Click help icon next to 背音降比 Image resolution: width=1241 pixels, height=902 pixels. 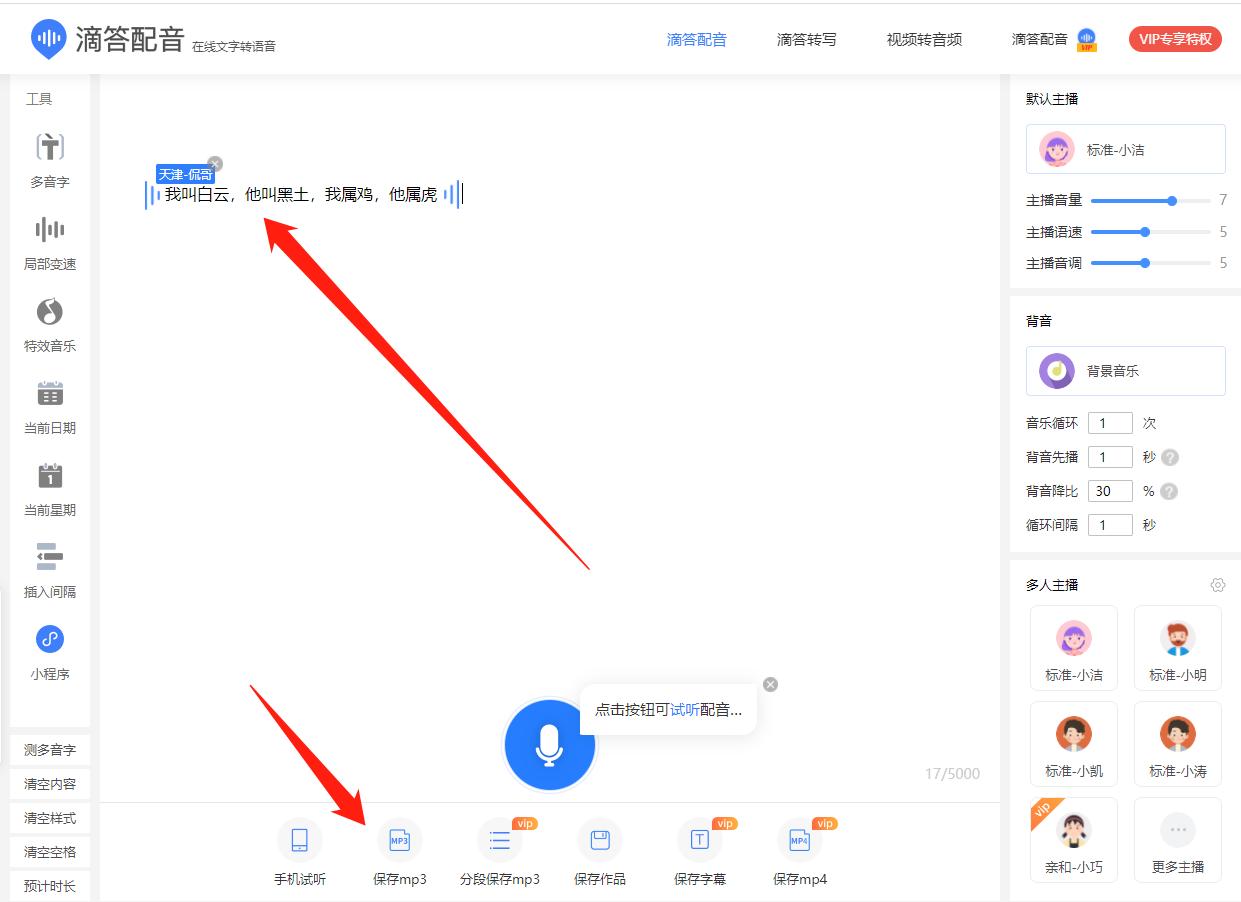point(1170,491)
